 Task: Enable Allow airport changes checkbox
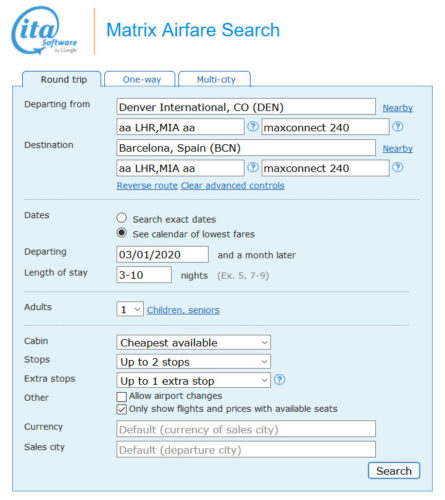(x=122, y=397)
